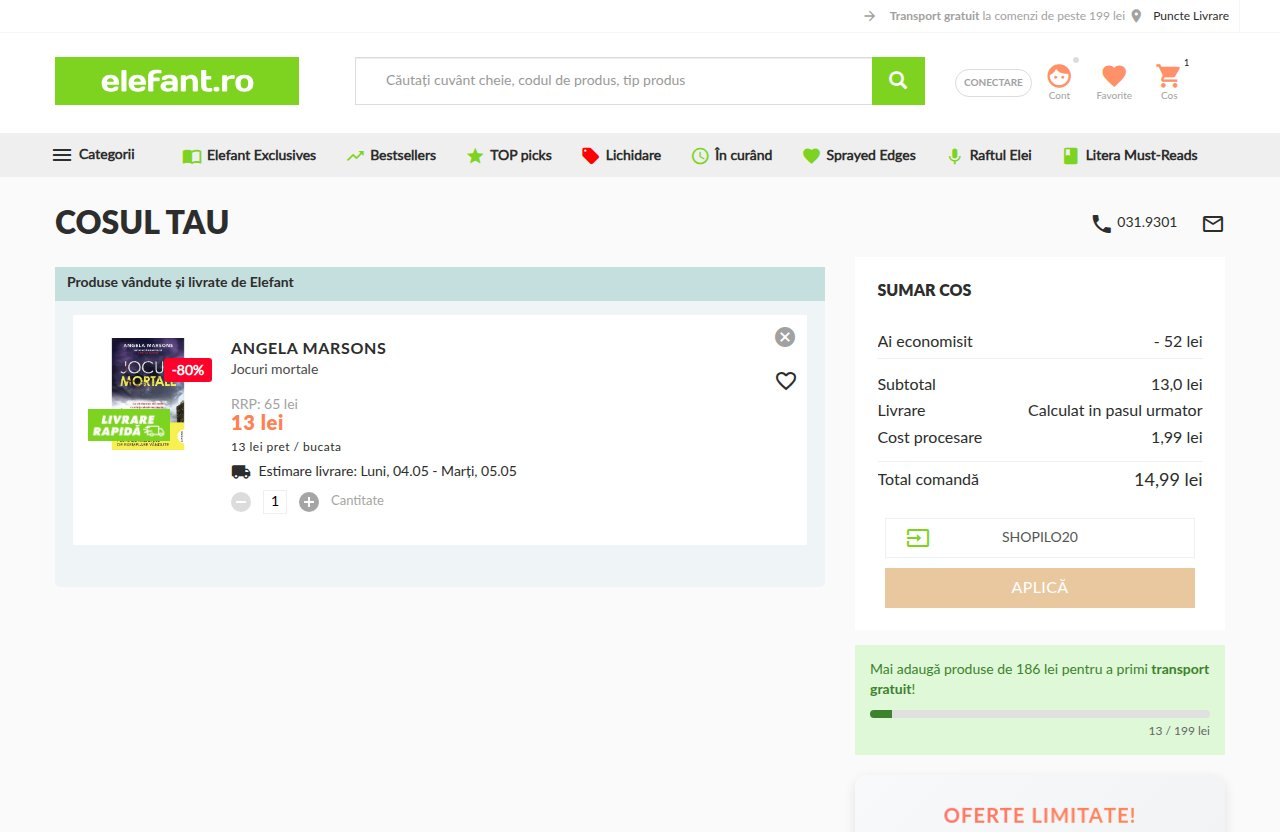The height and width of the screenshot is (832, 1280).
Task: Click the -80% discount badge
Action: tap(188, 370)
